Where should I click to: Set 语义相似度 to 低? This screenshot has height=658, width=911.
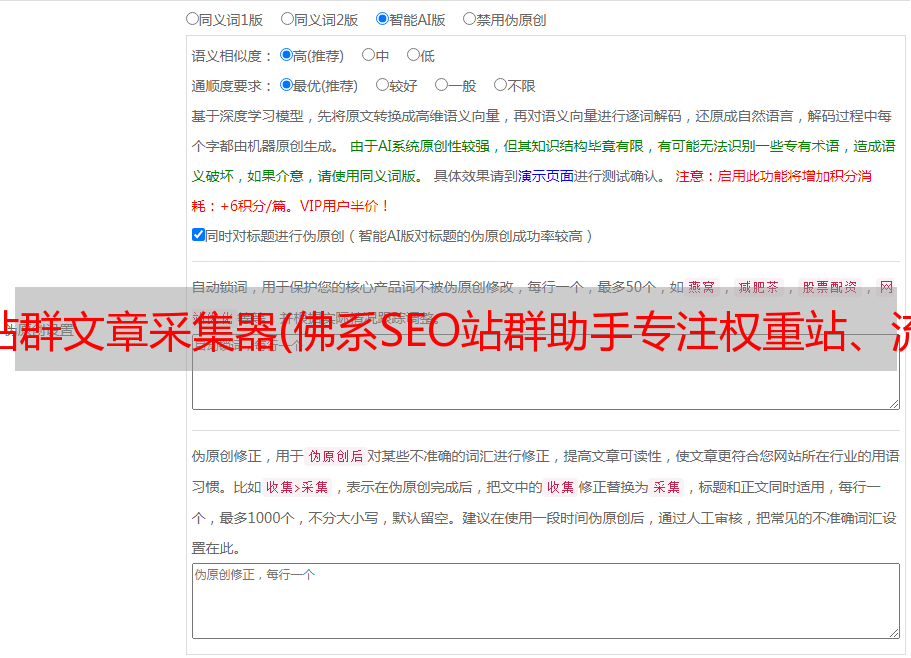(413, 55)
